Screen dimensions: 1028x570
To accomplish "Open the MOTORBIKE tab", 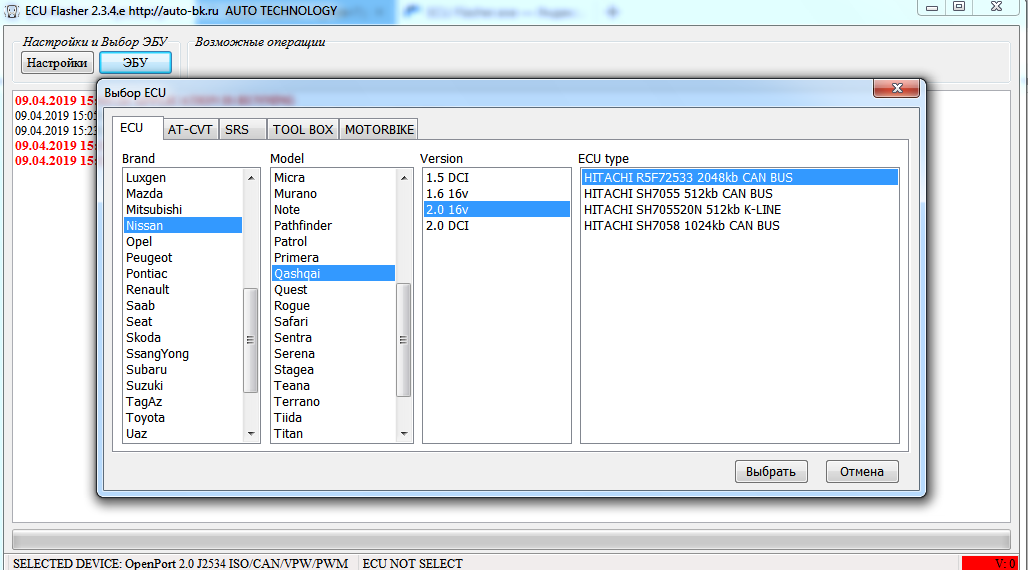I will [x=380, y=130].
